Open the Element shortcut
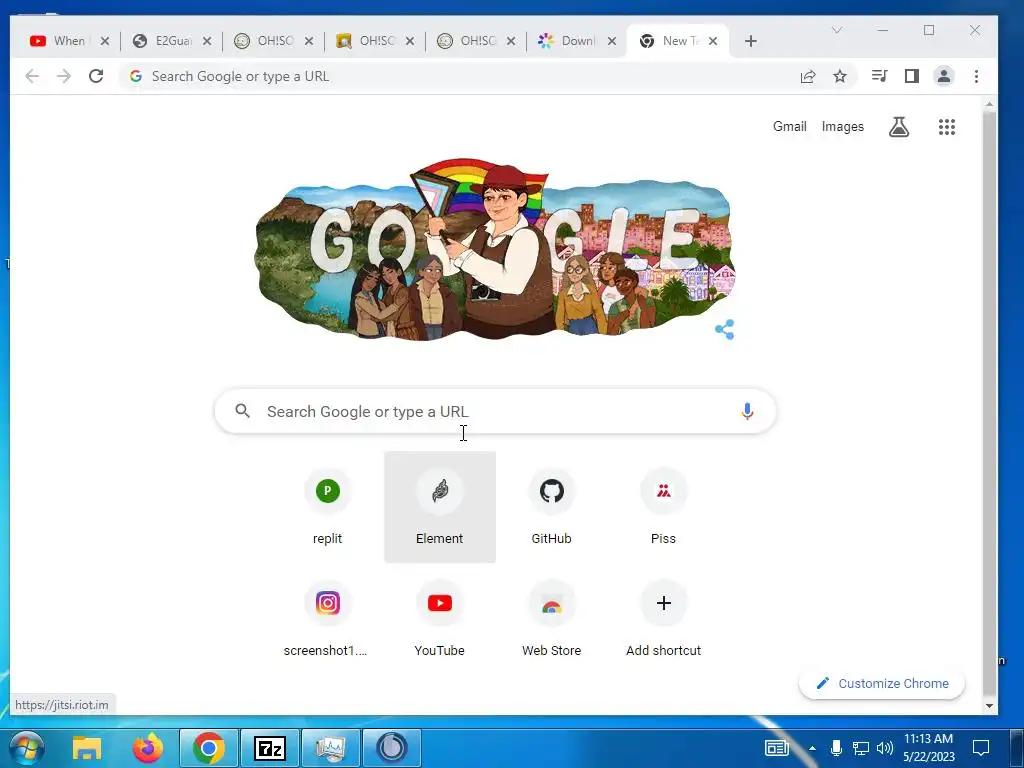Image resolution: width=1024 pixels, height=768 pixels. [x=440, y=507]
